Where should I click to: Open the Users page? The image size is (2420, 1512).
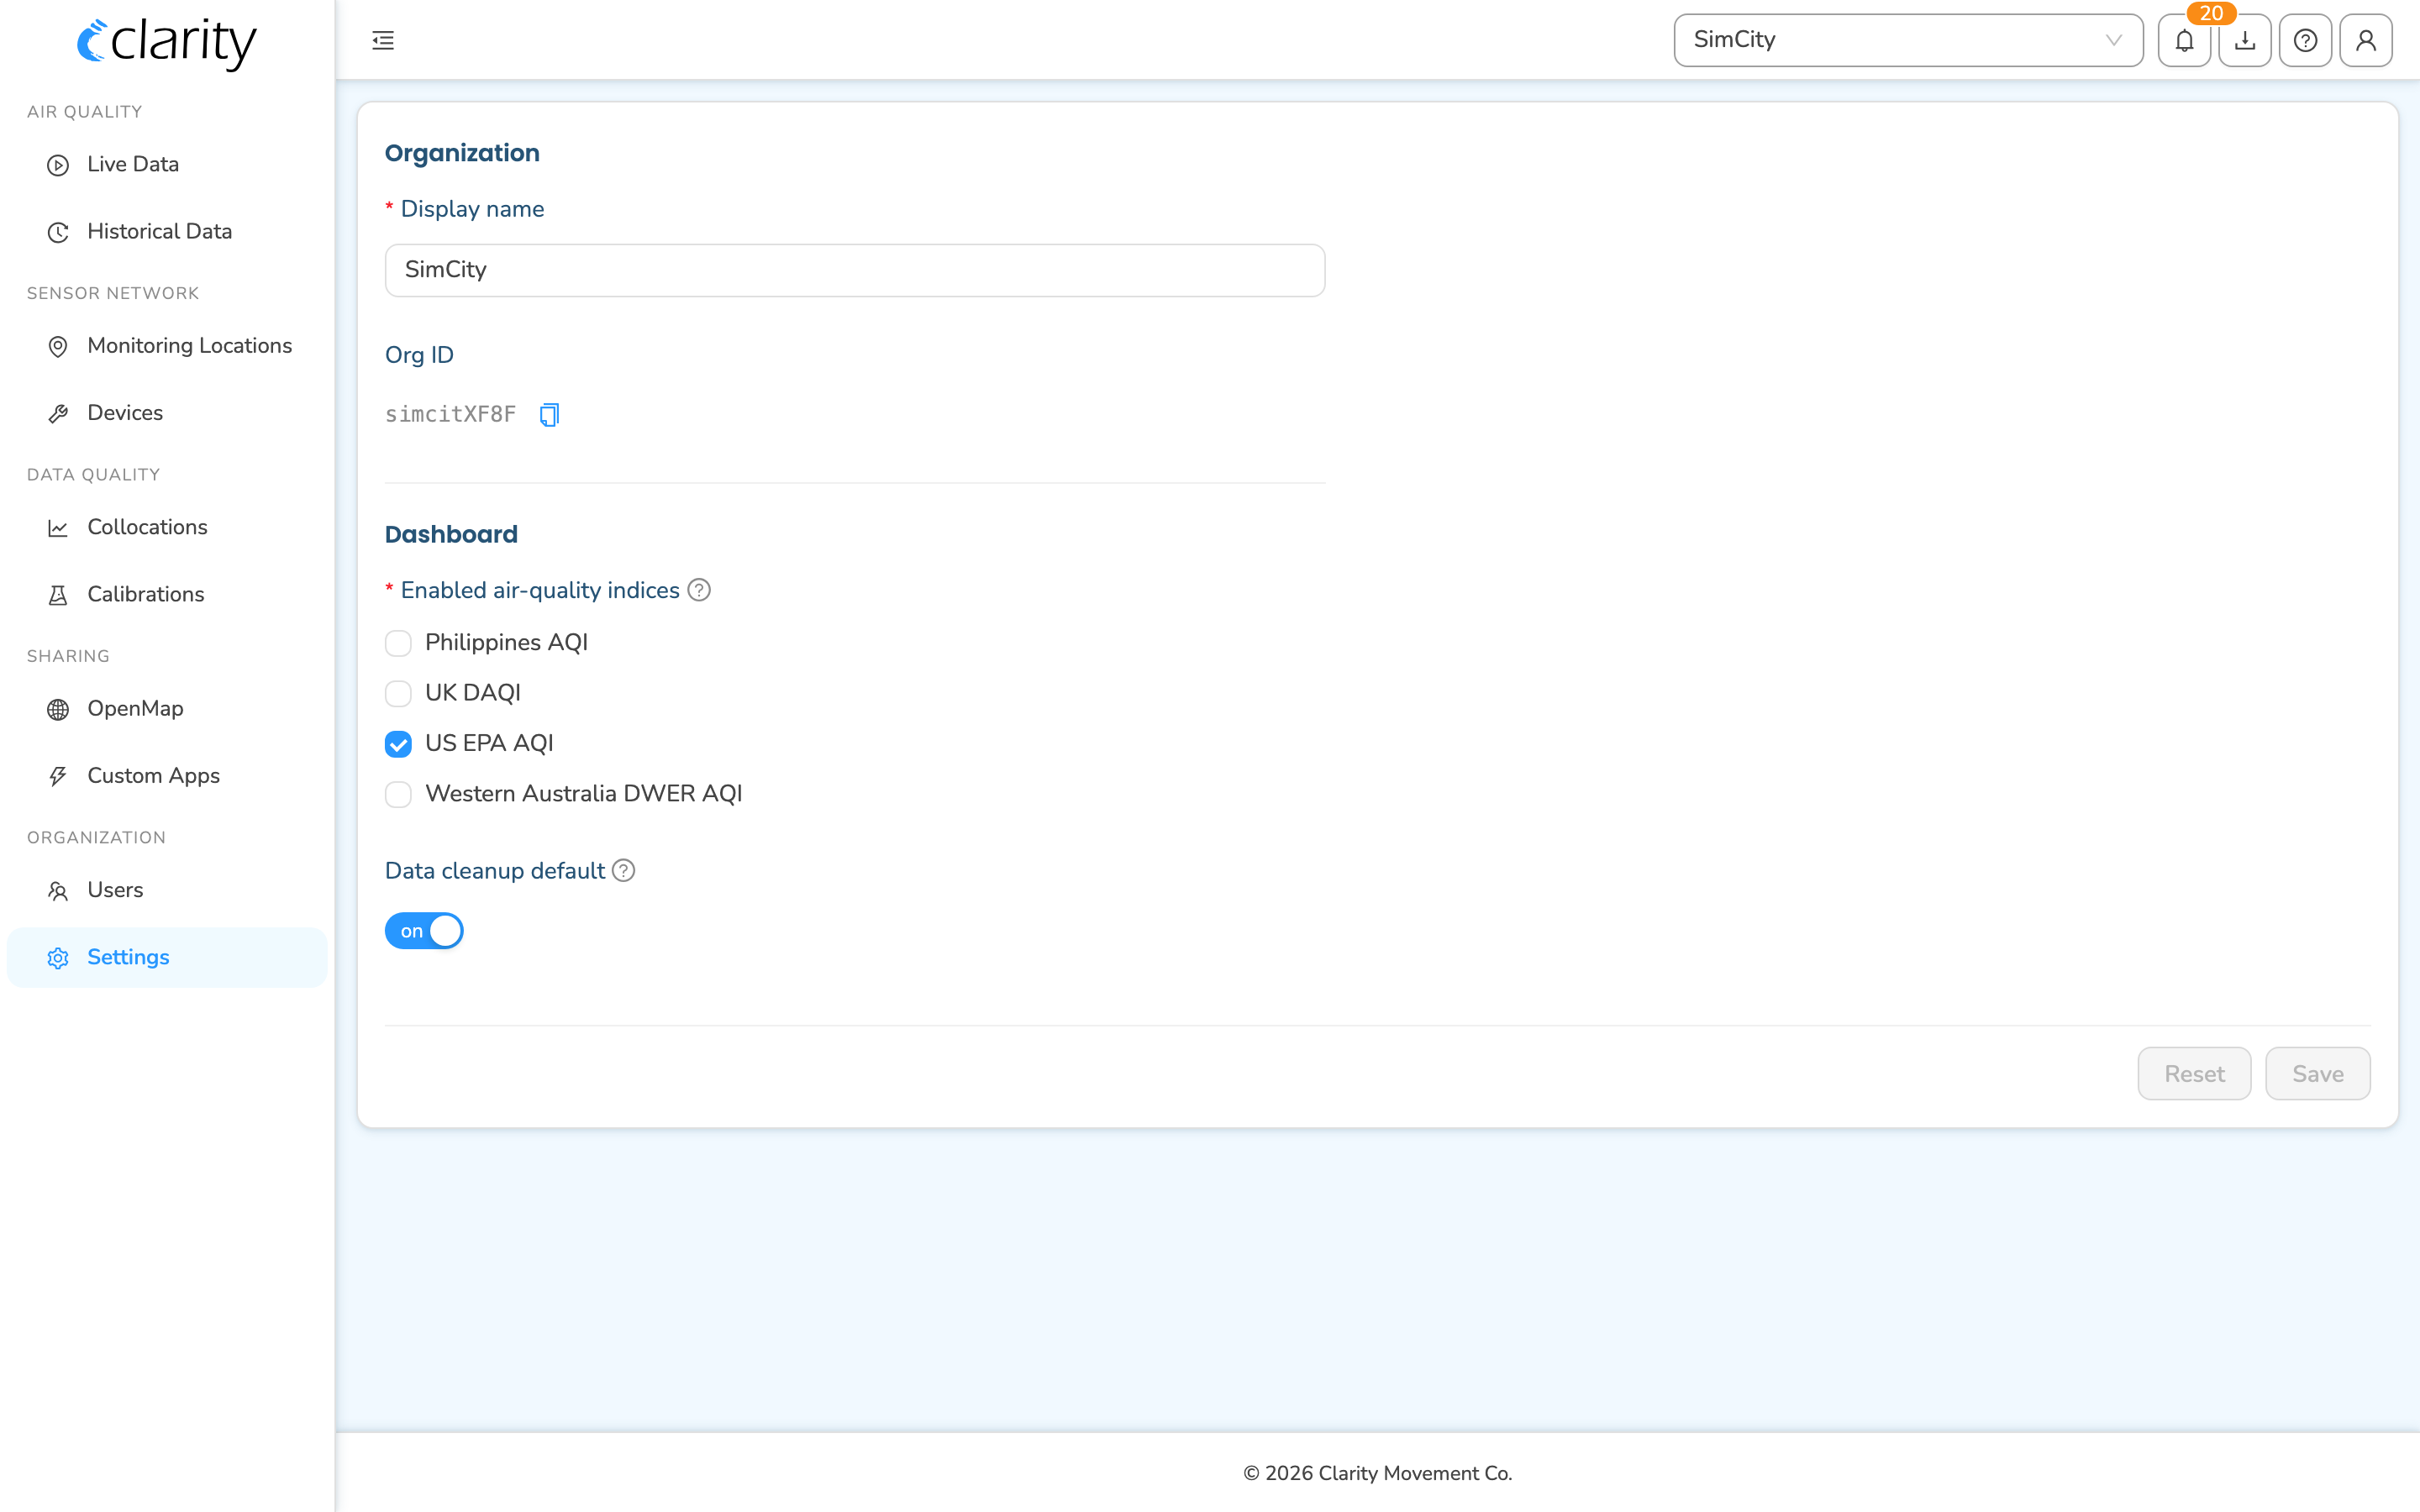coord(167,890)
